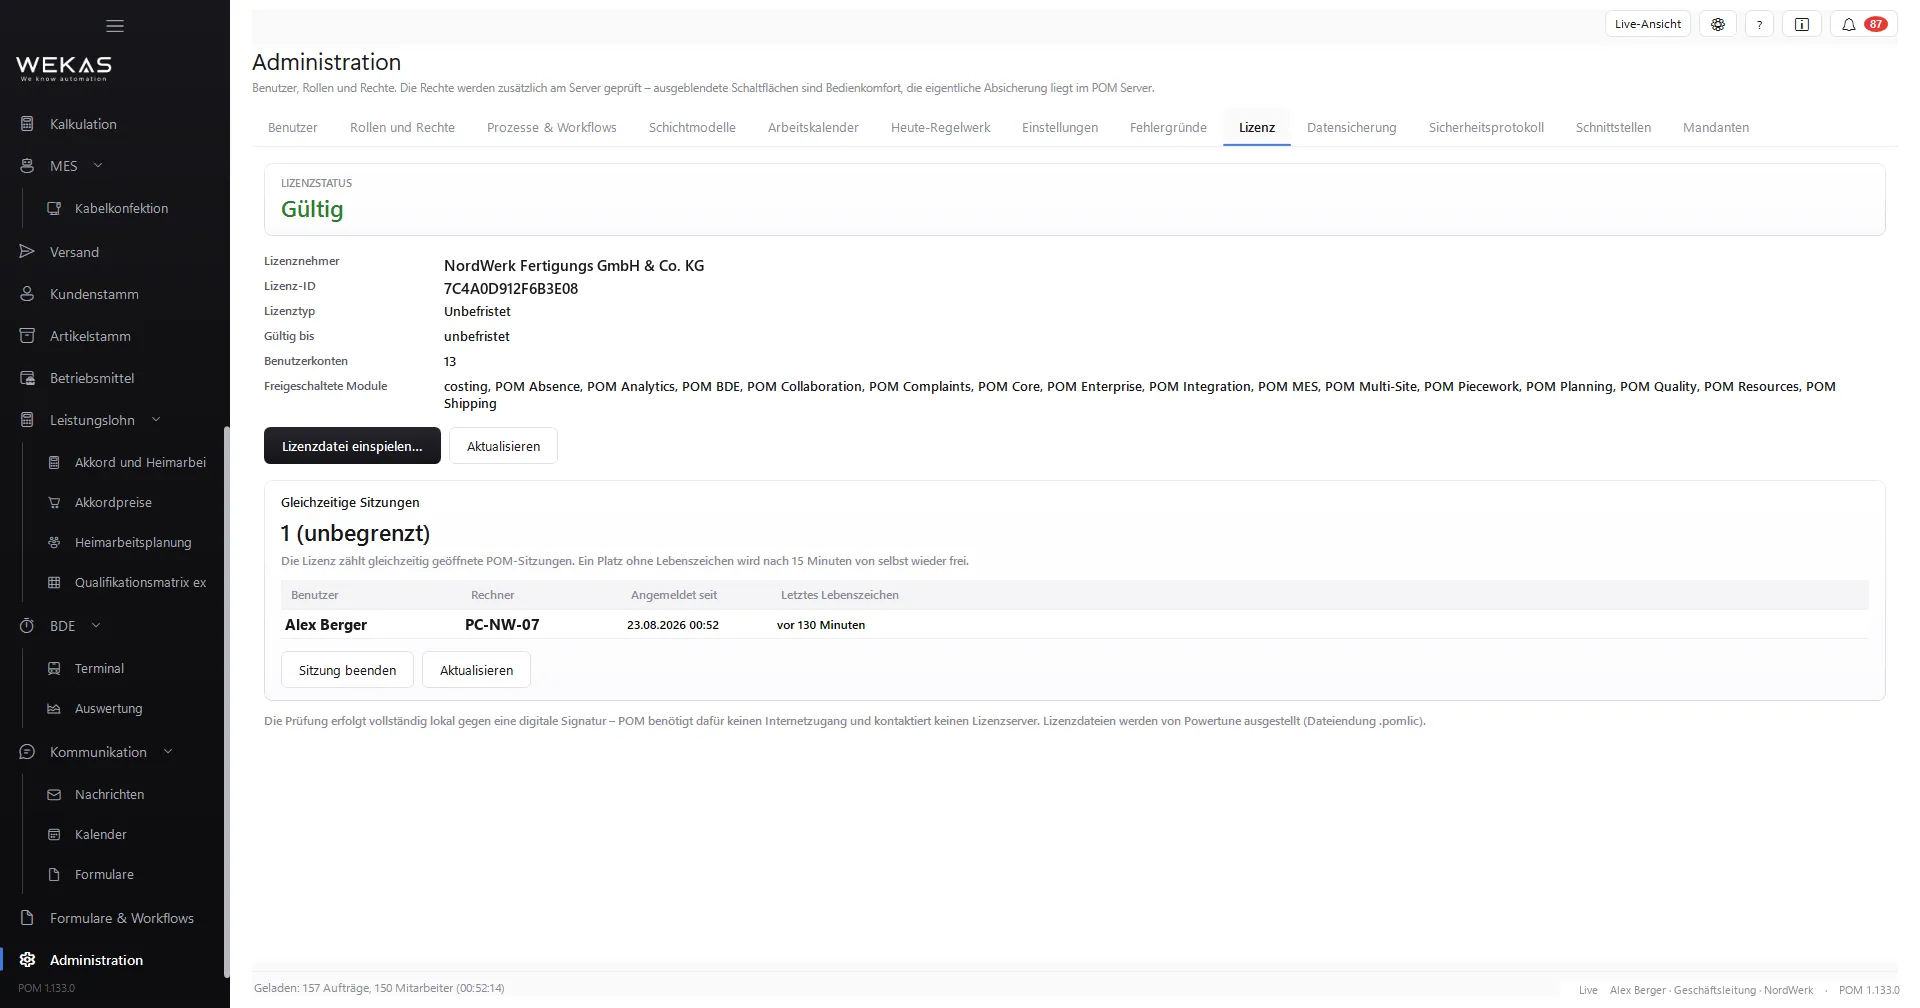
Task: Click licensee name NordWerk Fertigungs GmbH
Action: [x=574, y=265]
